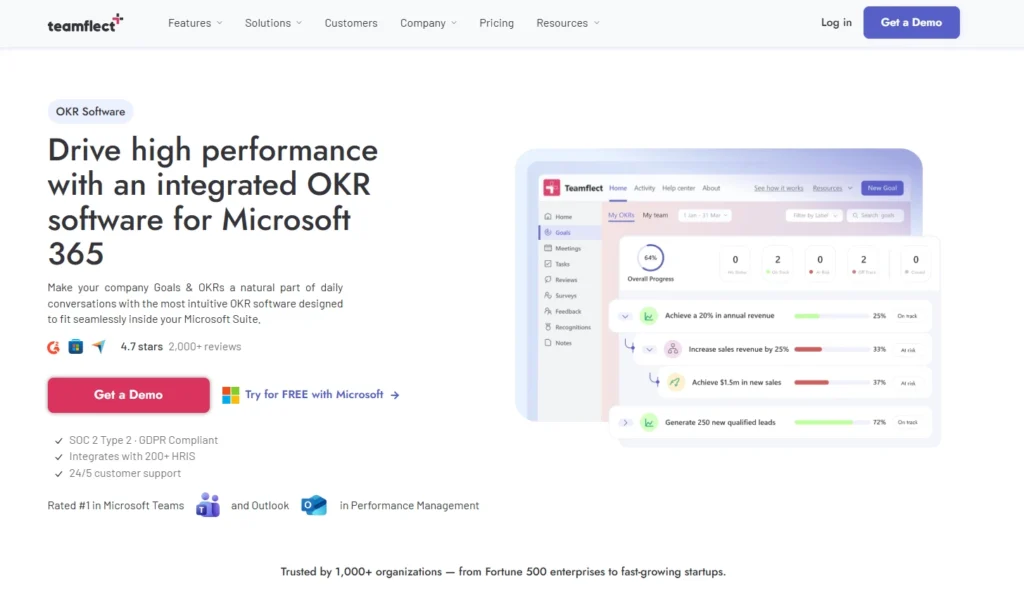1024x600 pixels.
Task: Click the arrow after Try for FREE with Microsoft
Action: (x=394, y=395)
